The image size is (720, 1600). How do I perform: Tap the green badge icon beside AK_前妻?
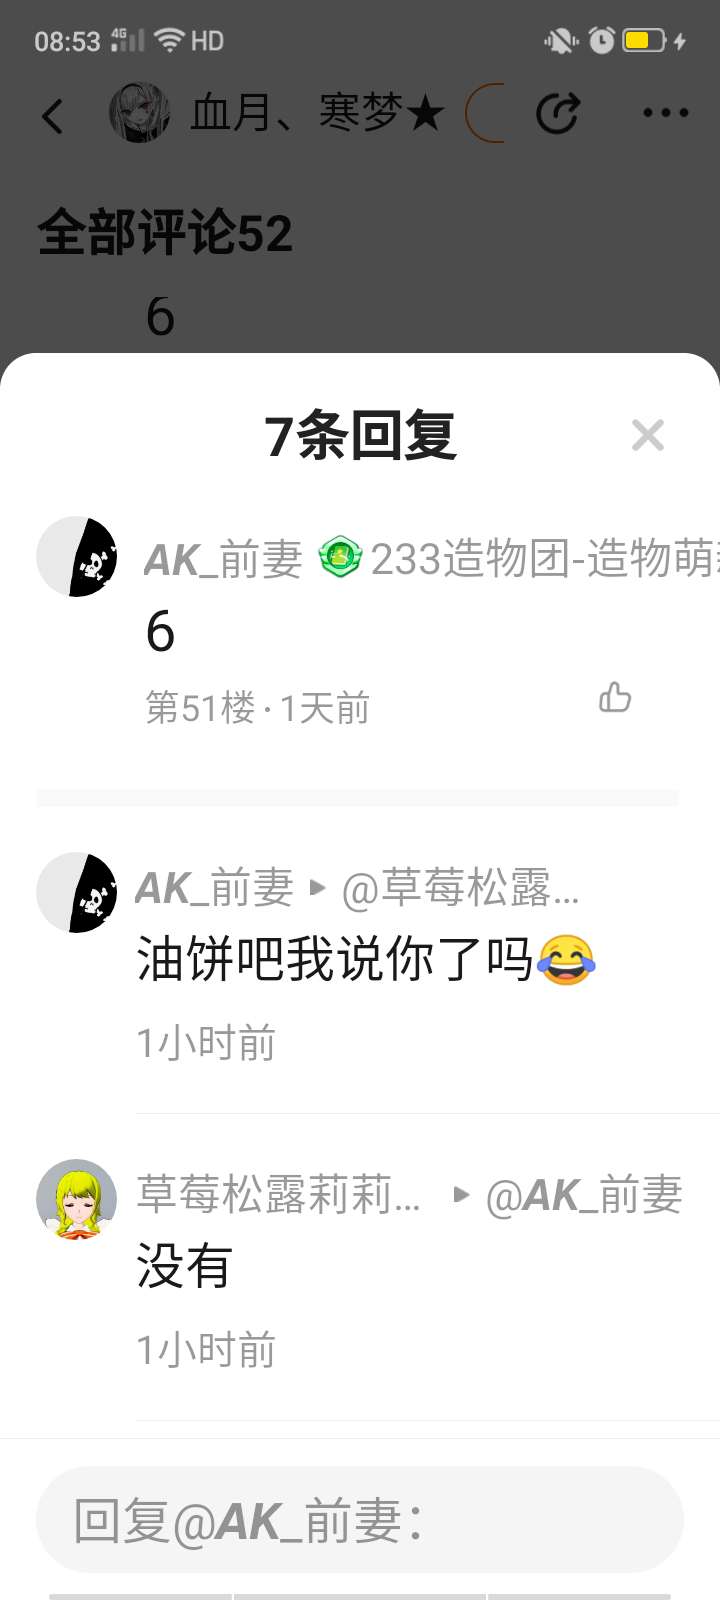tap(340, 558)
